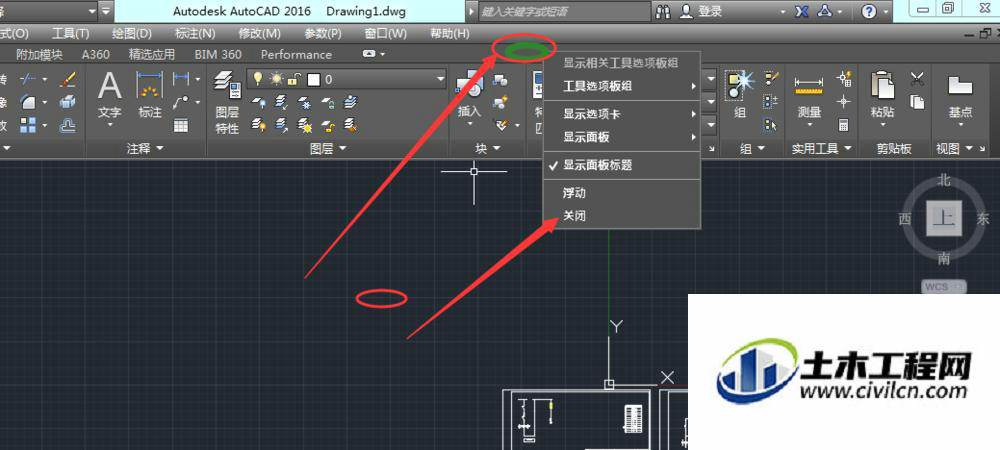Screen dimensions: 1000x450
Task: Open the WCS dropdown under ViewCube
Action: point(944,287)
